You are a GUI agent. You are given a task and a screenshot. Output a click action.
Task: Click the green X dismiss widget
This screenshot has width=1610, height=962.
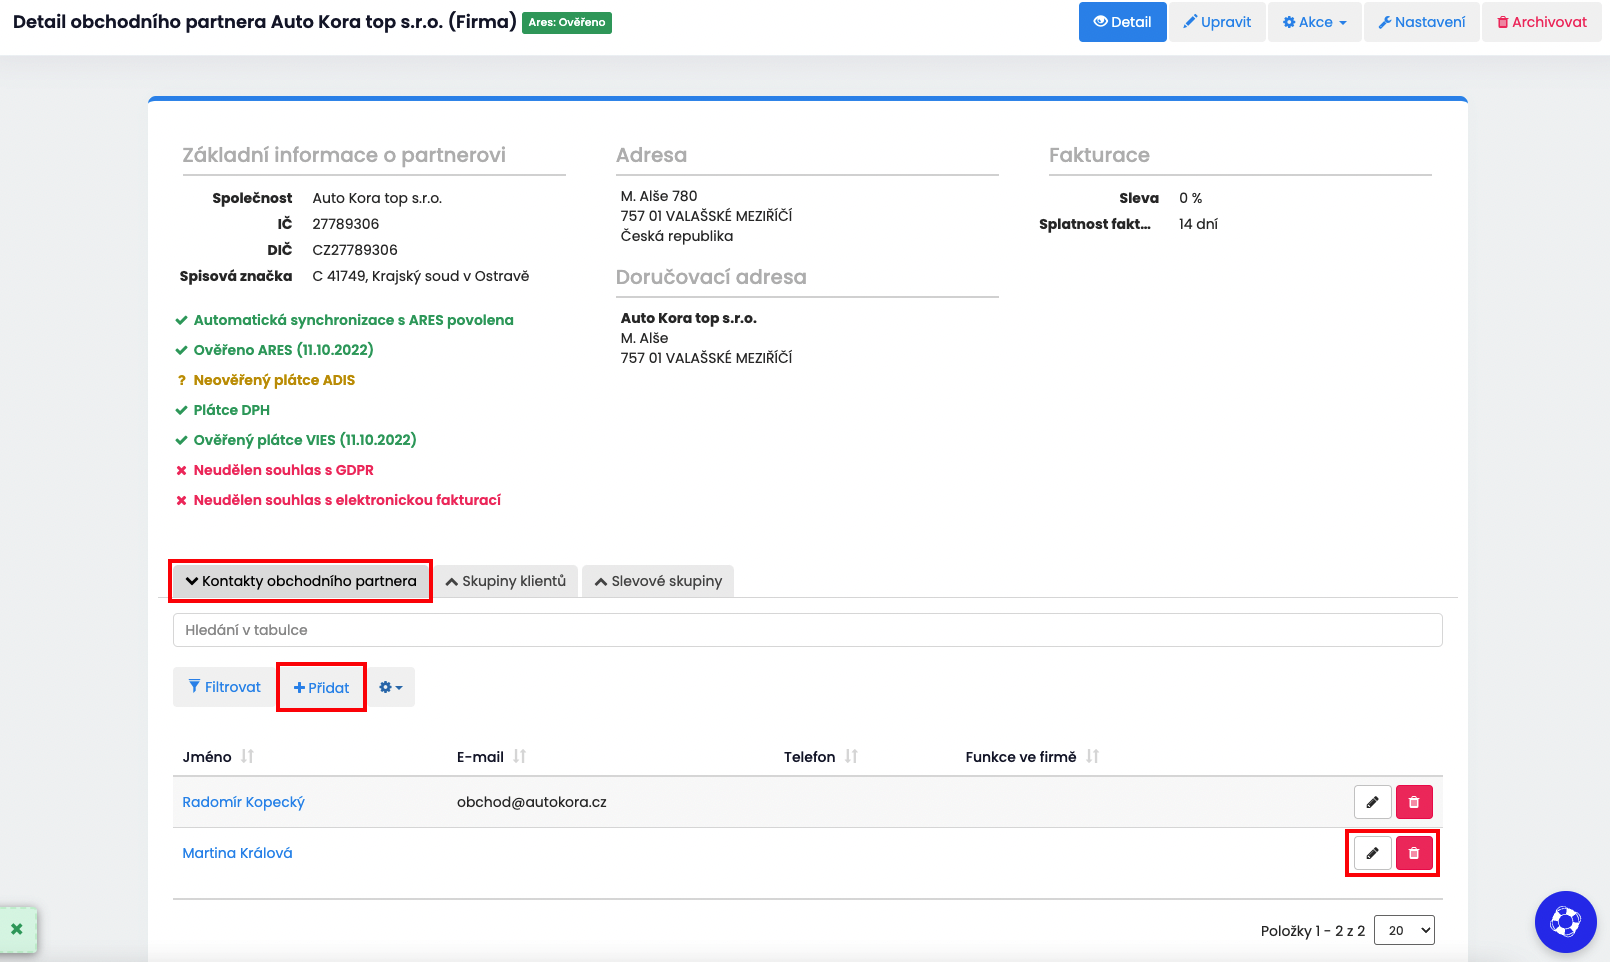17,929
